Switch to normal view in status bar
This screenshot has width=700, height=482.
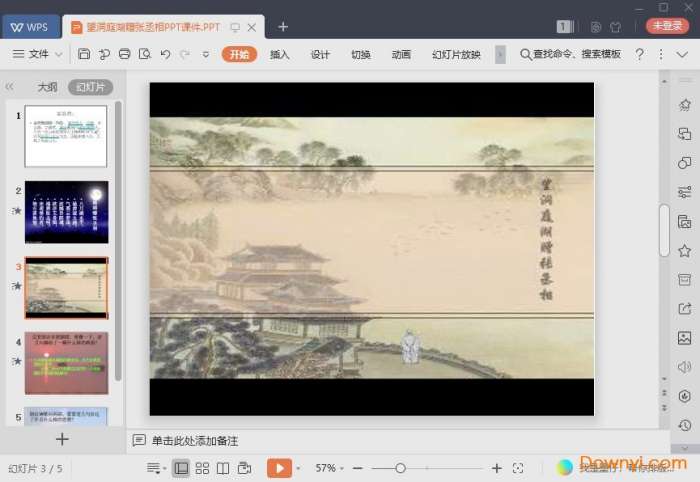[181, 468]
